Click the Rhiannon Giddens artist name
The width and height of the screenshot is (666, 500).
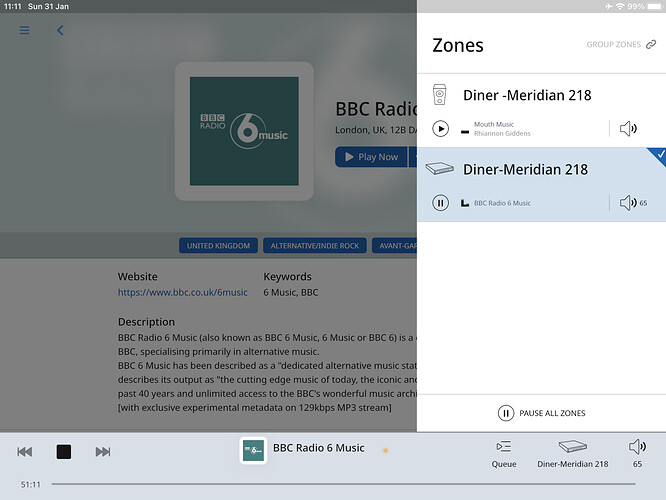502,133
